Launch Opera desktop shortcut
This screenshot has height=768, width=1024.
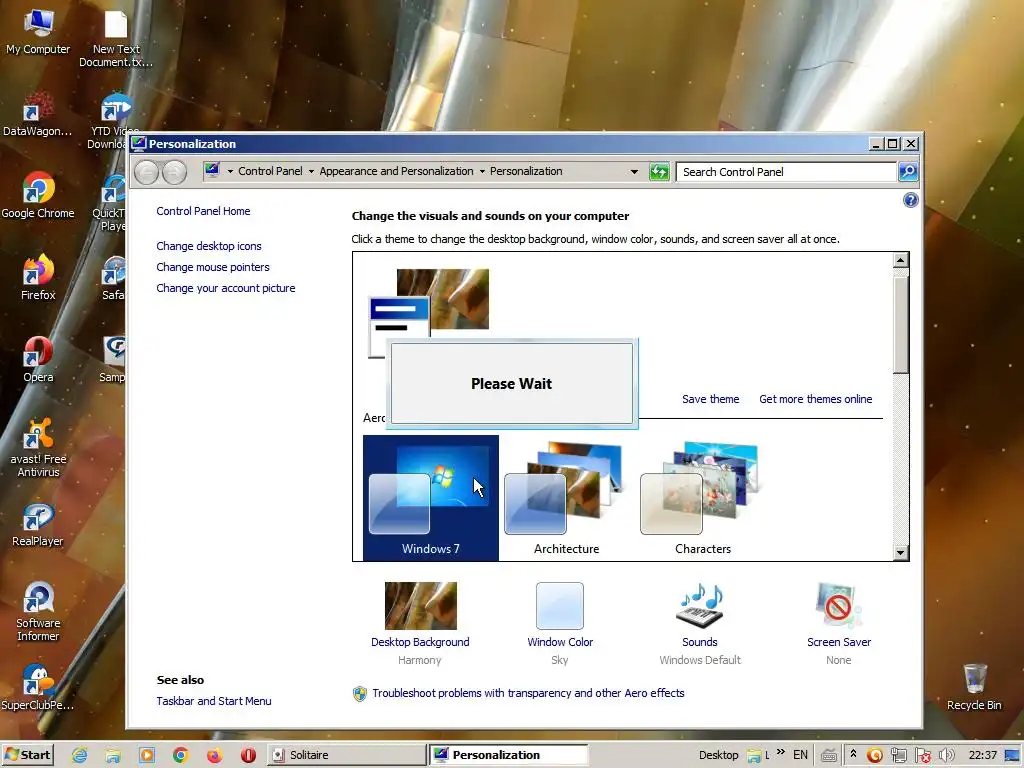(38, 360)
